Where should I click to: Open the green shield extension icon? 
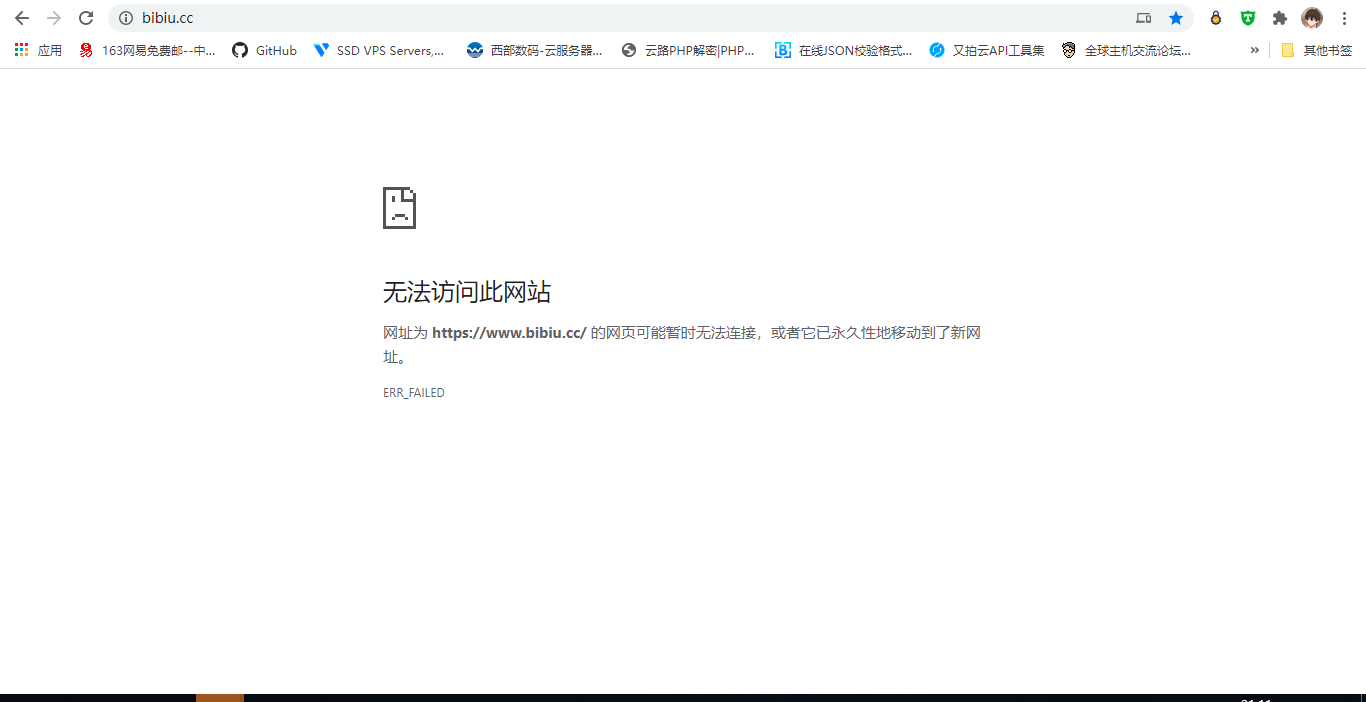pos(1248,18)
